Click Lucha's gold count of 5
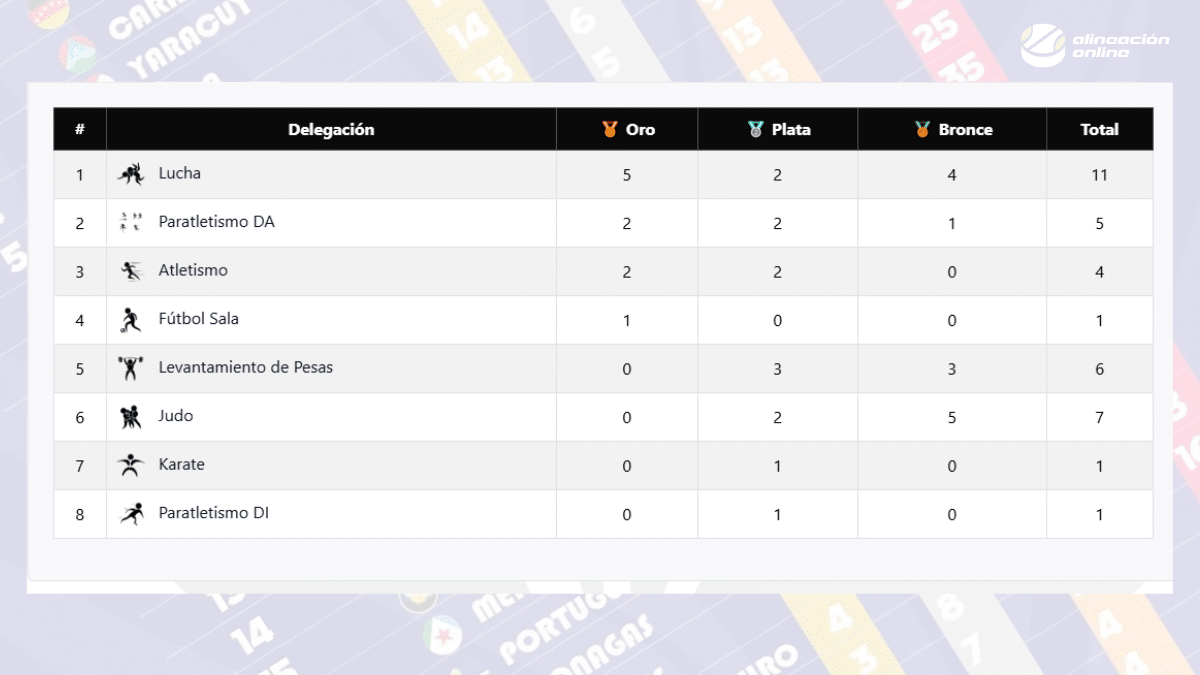Viewport: 1200px width, 675px height. [627, 175]
